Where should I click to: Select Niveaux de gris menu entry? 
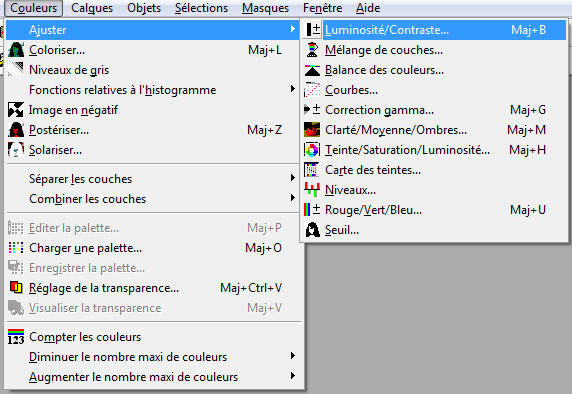(x=153, y=70)
